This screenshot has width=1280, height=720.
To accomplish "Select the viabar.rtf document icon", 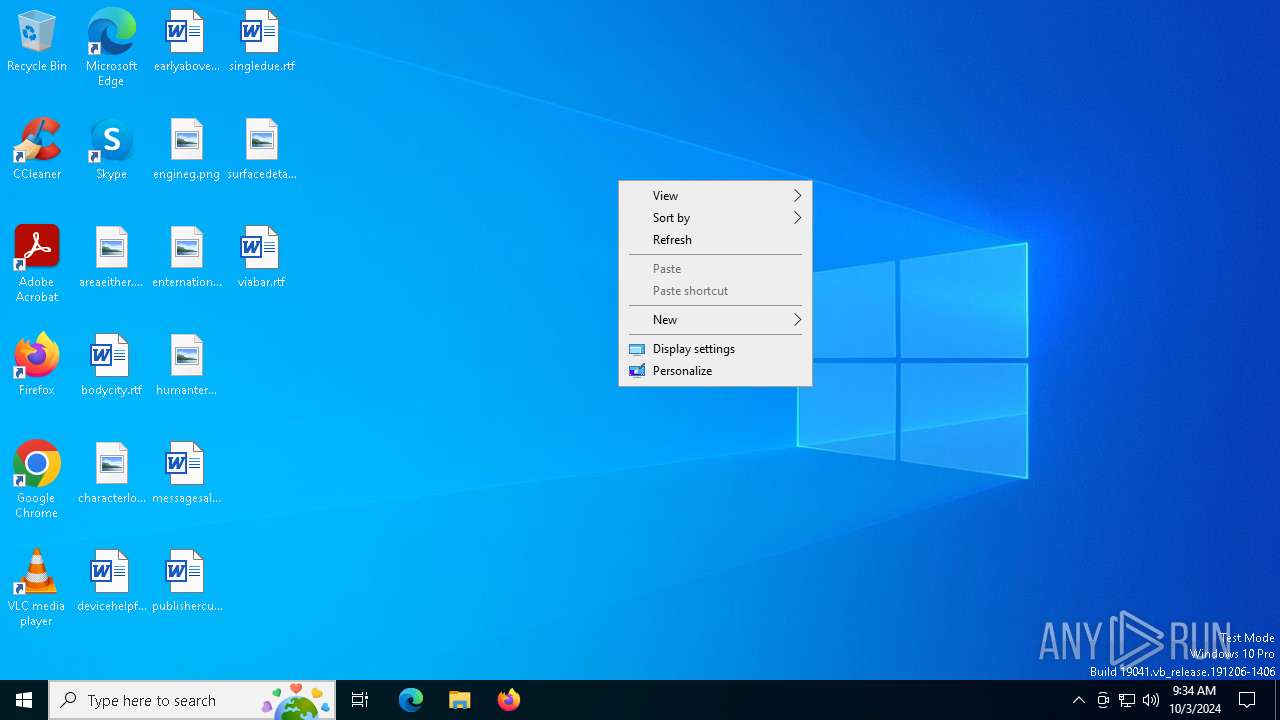I will point(261,258).
